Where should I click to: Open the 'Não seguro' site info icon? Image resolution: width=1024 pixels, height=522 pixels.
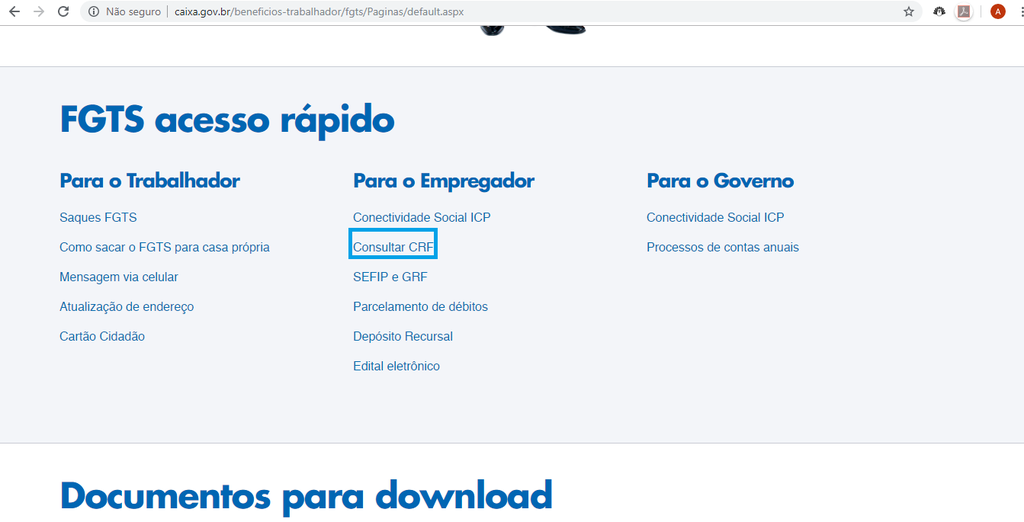[x=94, y=12]
